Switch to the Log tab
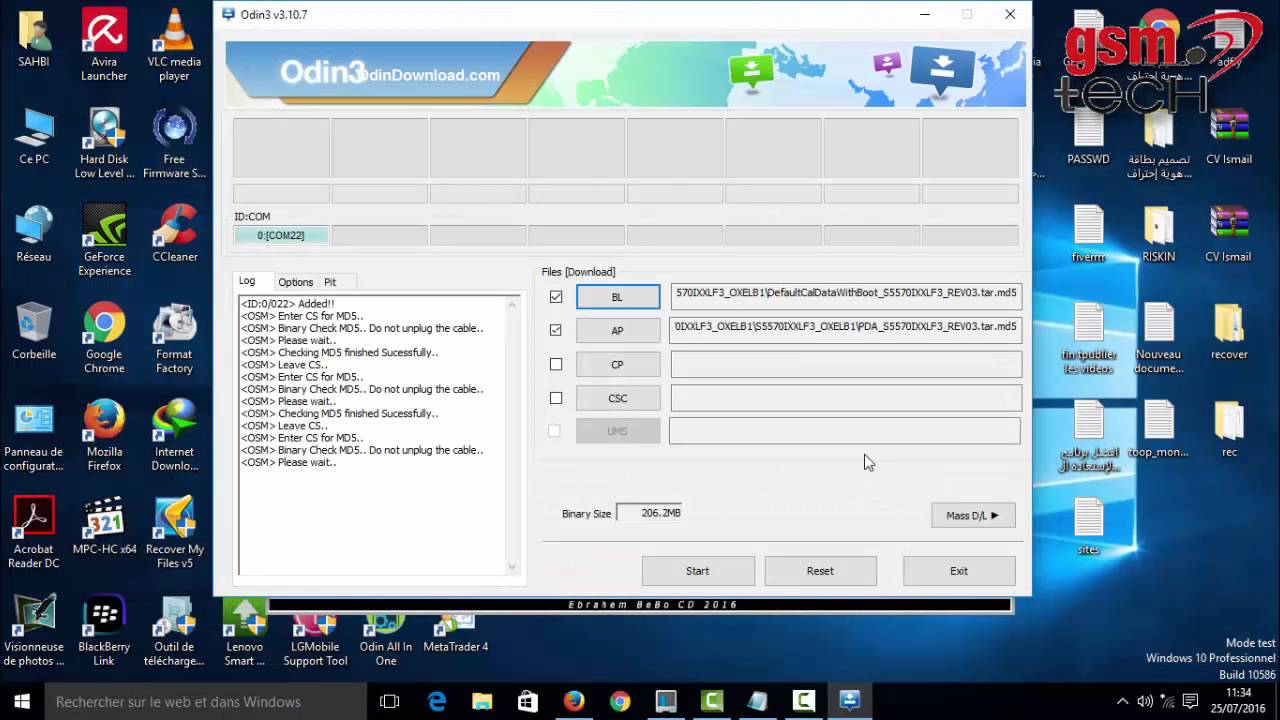This screenshot has width=1280, height=720. coord(247,281)
